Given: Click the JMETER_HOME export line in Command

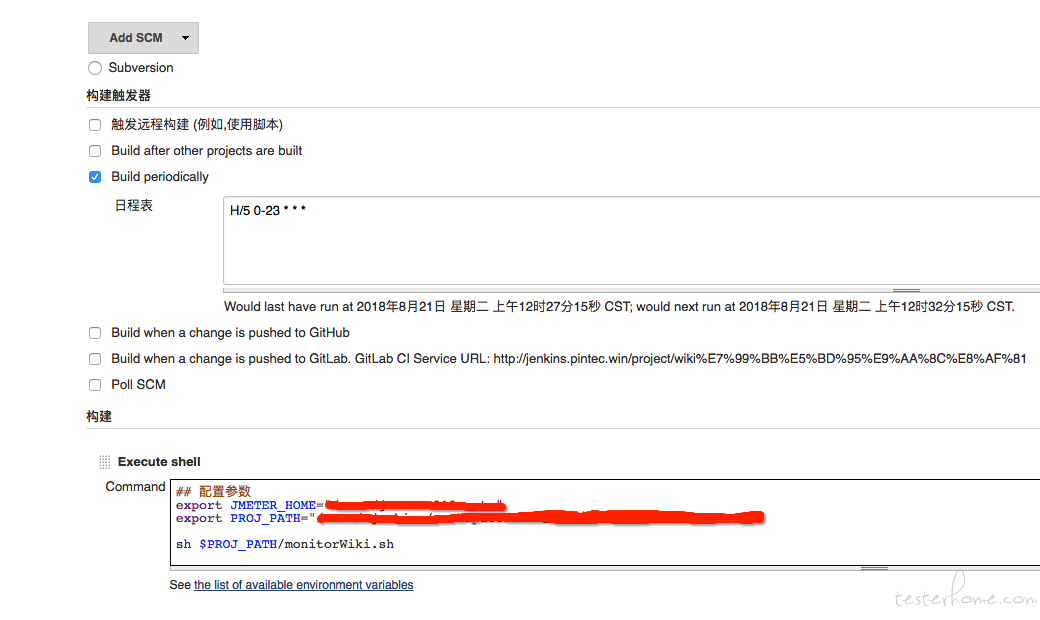Looking at the screenshot, I should tap(340, 505).
